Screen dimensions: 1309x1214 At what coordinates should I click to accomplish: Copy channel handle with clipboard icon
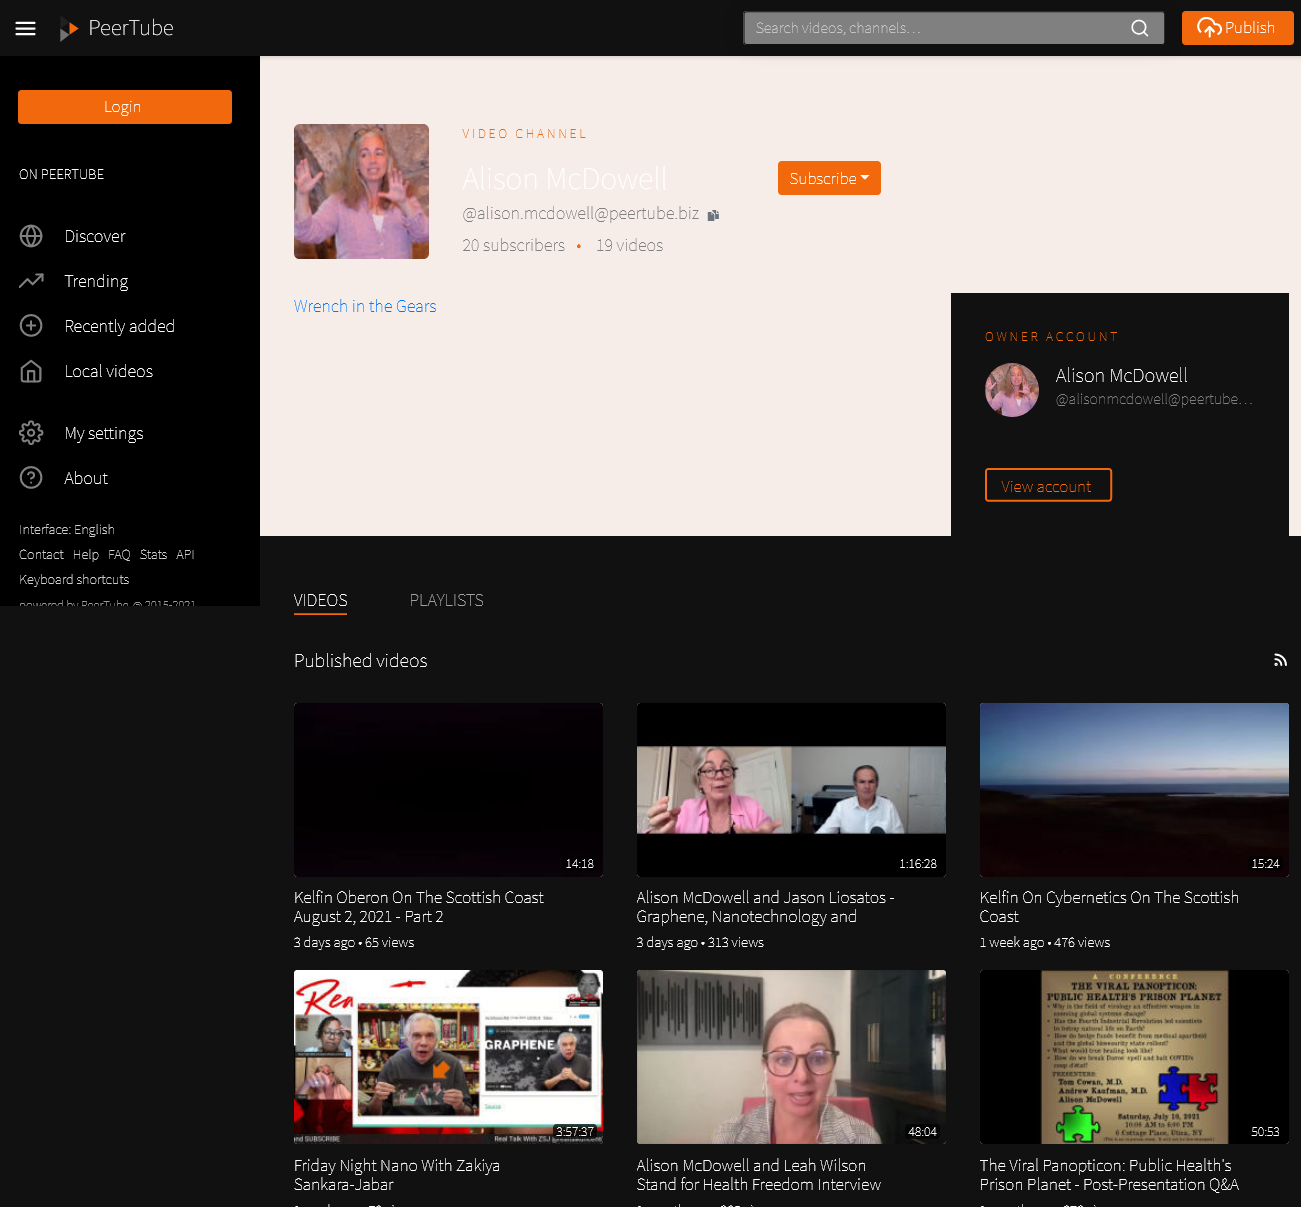click(x=713, y=215)
